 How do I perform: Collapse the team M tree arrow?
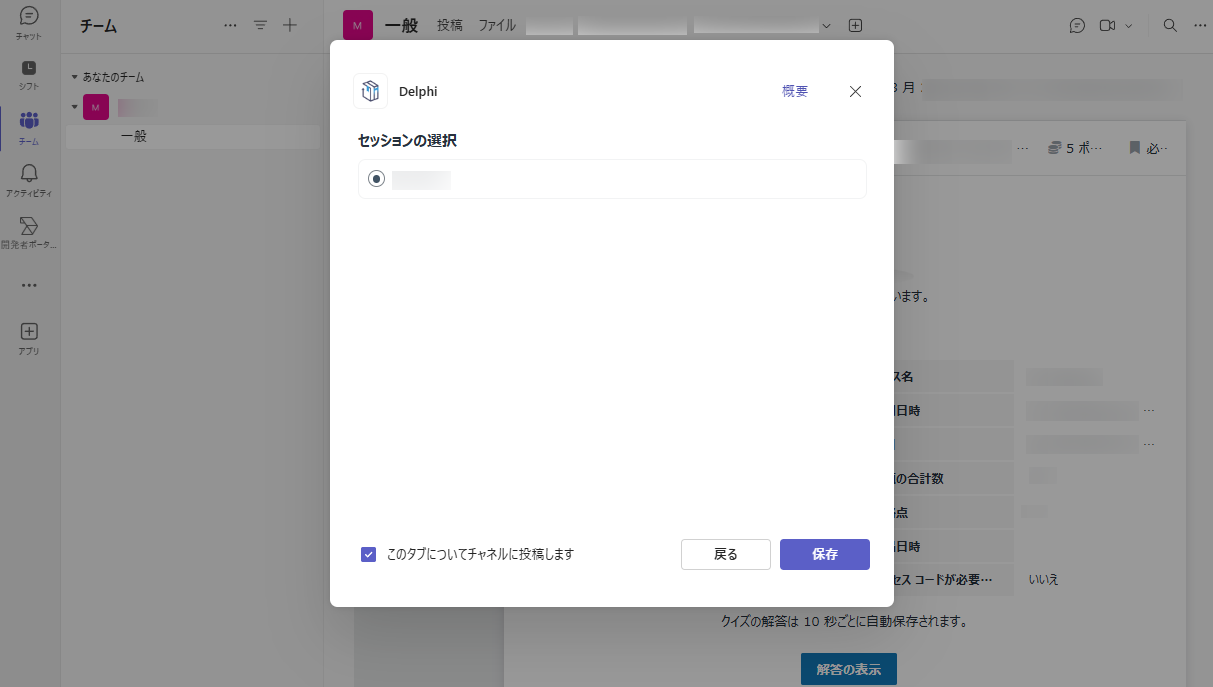point(74,106)
